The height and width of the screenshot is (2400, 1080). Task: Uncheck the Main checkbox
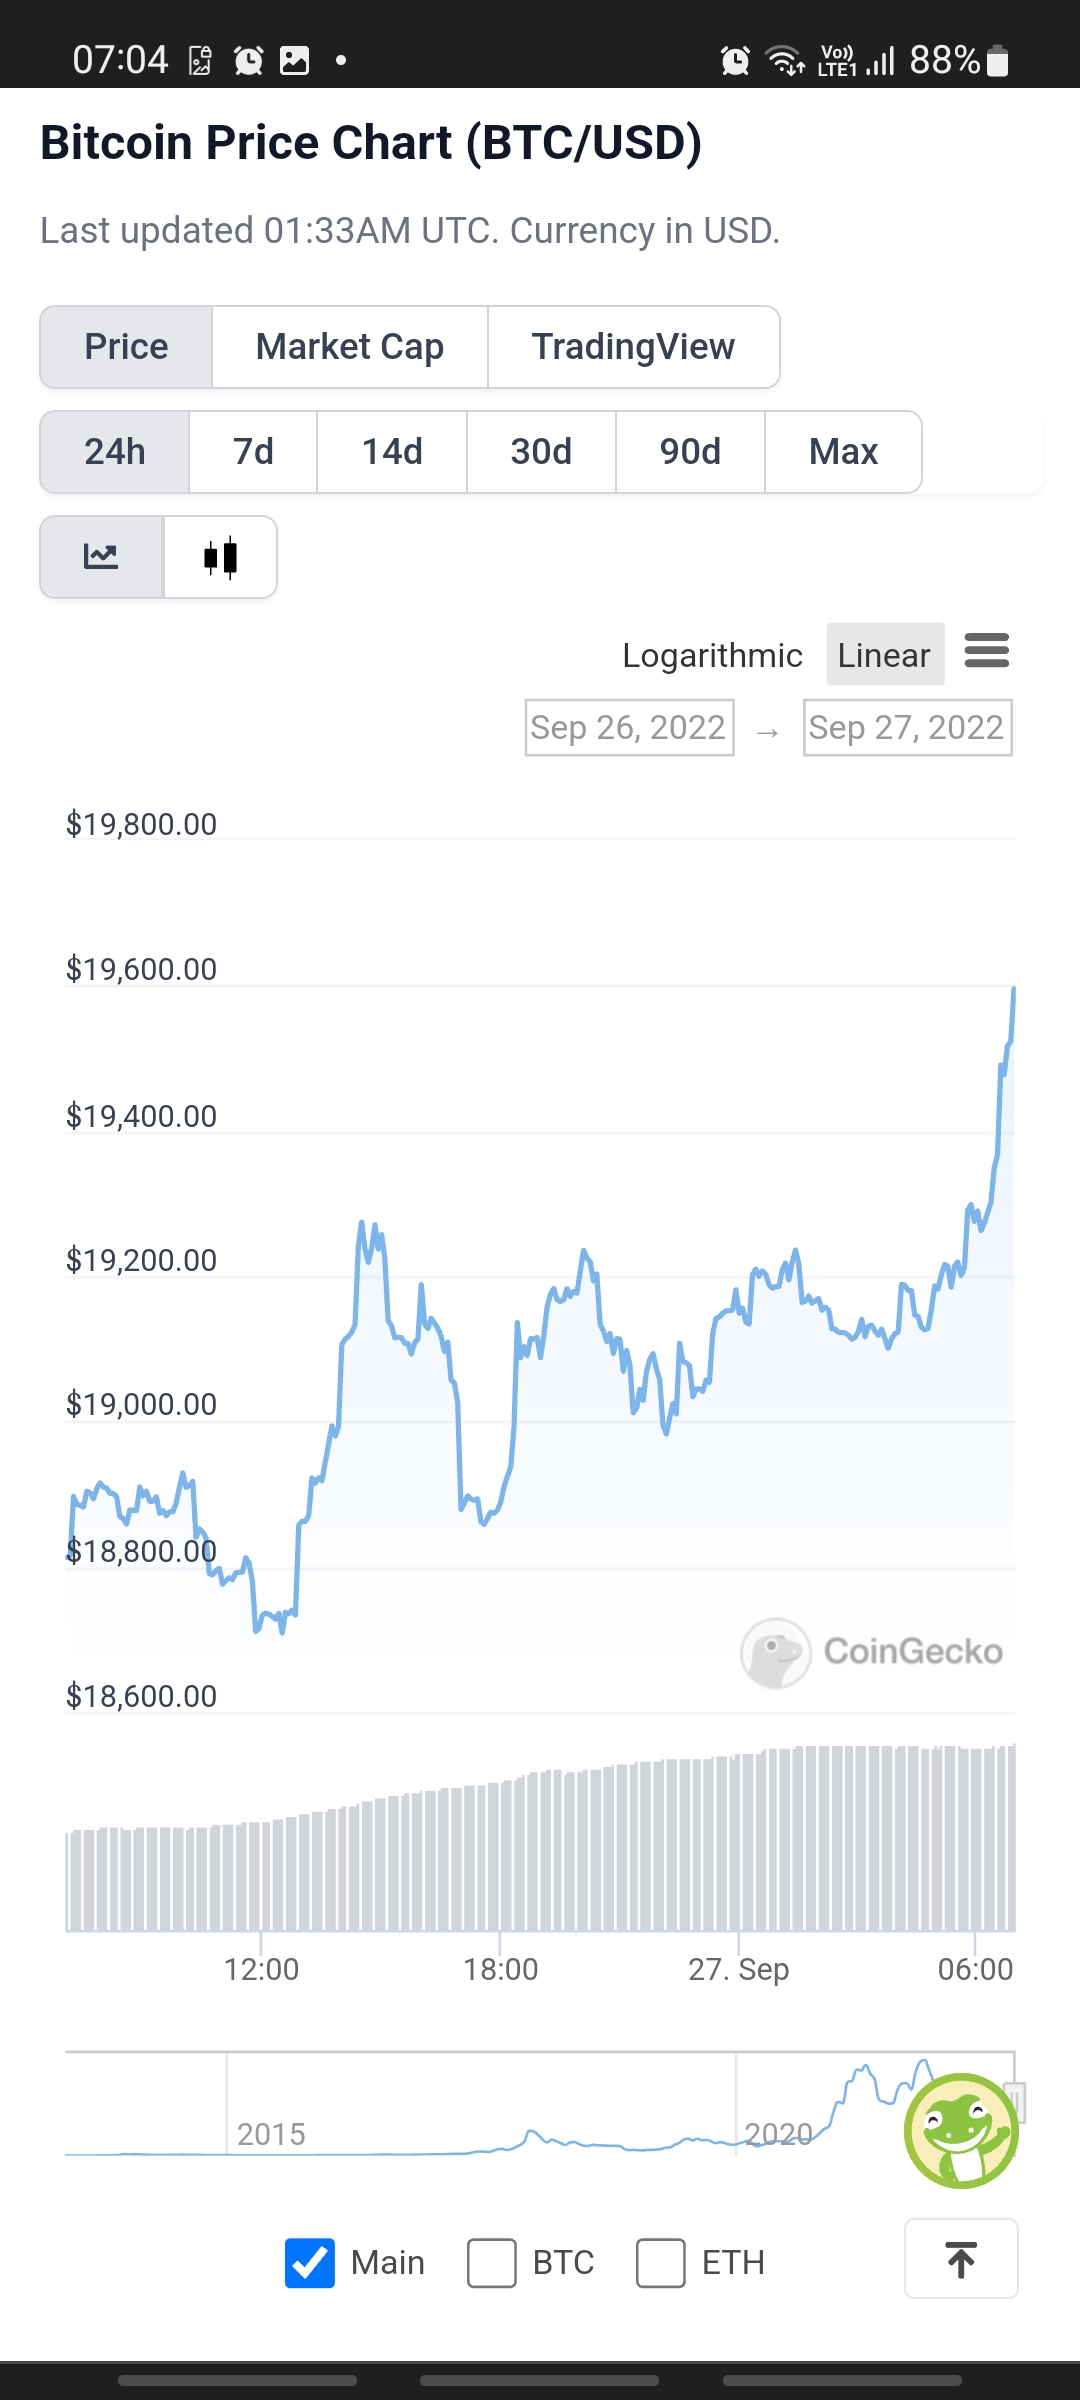tap(310, 2262)
